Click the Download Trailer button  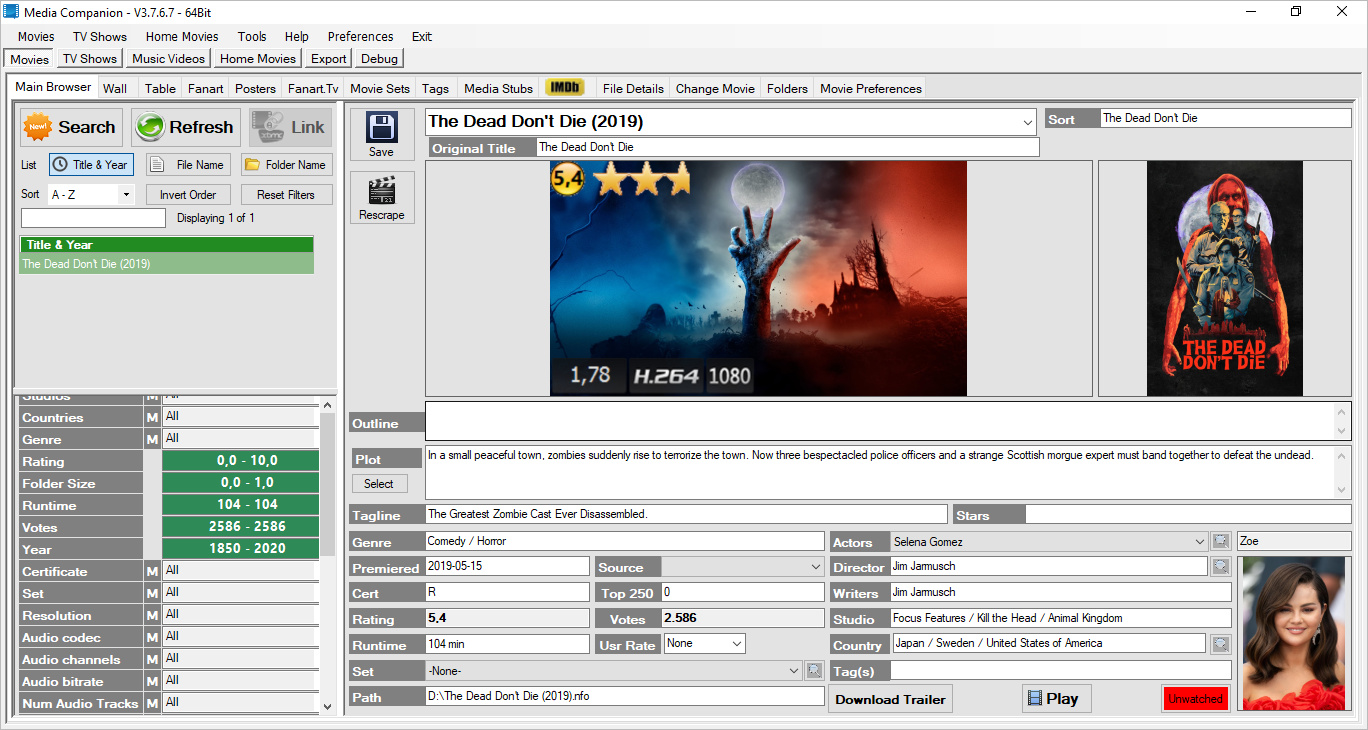point(890,699)
